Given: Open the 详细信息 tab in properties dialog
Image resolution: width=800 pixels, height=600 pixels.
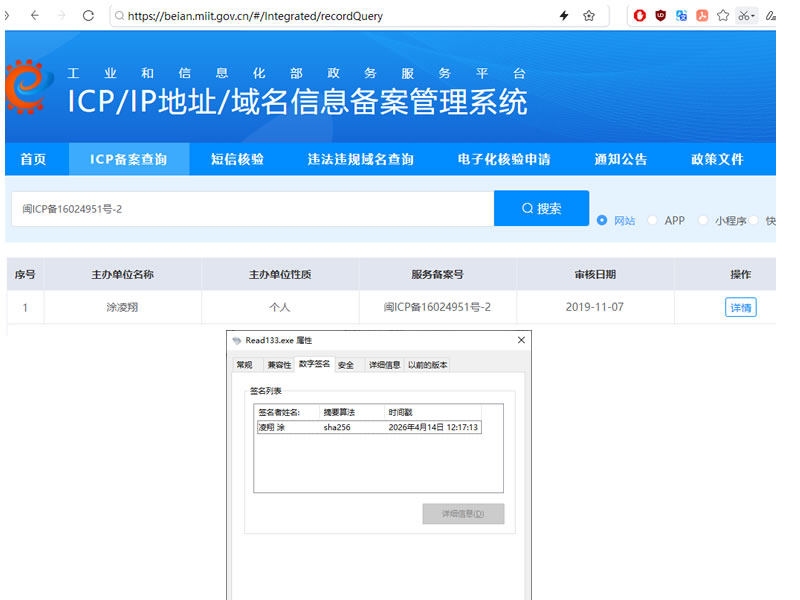Looking at the screenshot, I should pos(383,365).
